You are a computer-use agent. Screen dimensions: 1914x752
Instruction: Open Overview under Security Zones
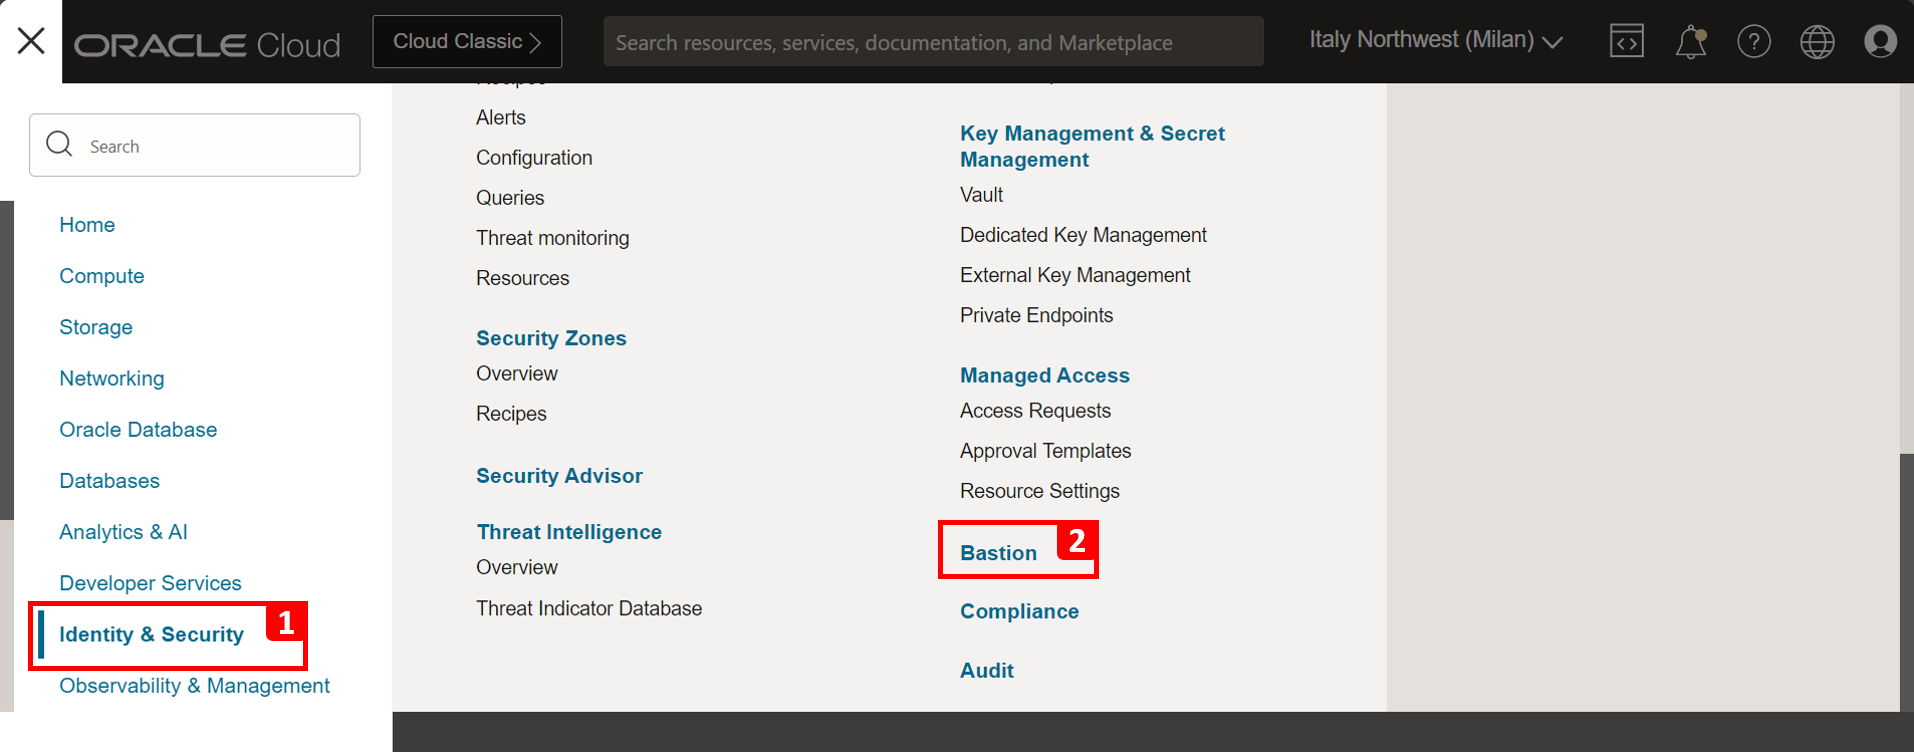coord(517,373)
